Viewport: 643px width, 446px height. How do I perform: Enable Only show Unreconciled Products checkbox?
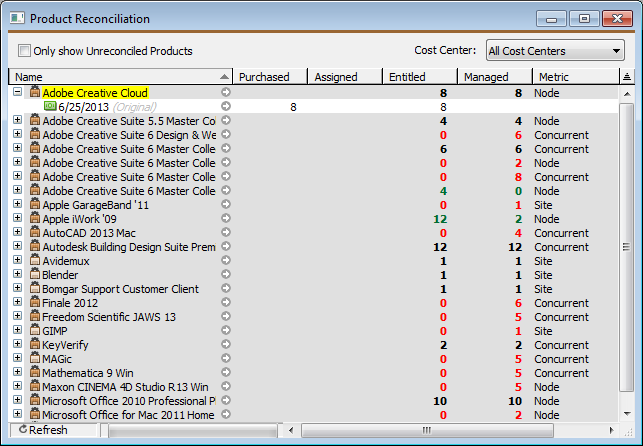click(x=24, y=51)
